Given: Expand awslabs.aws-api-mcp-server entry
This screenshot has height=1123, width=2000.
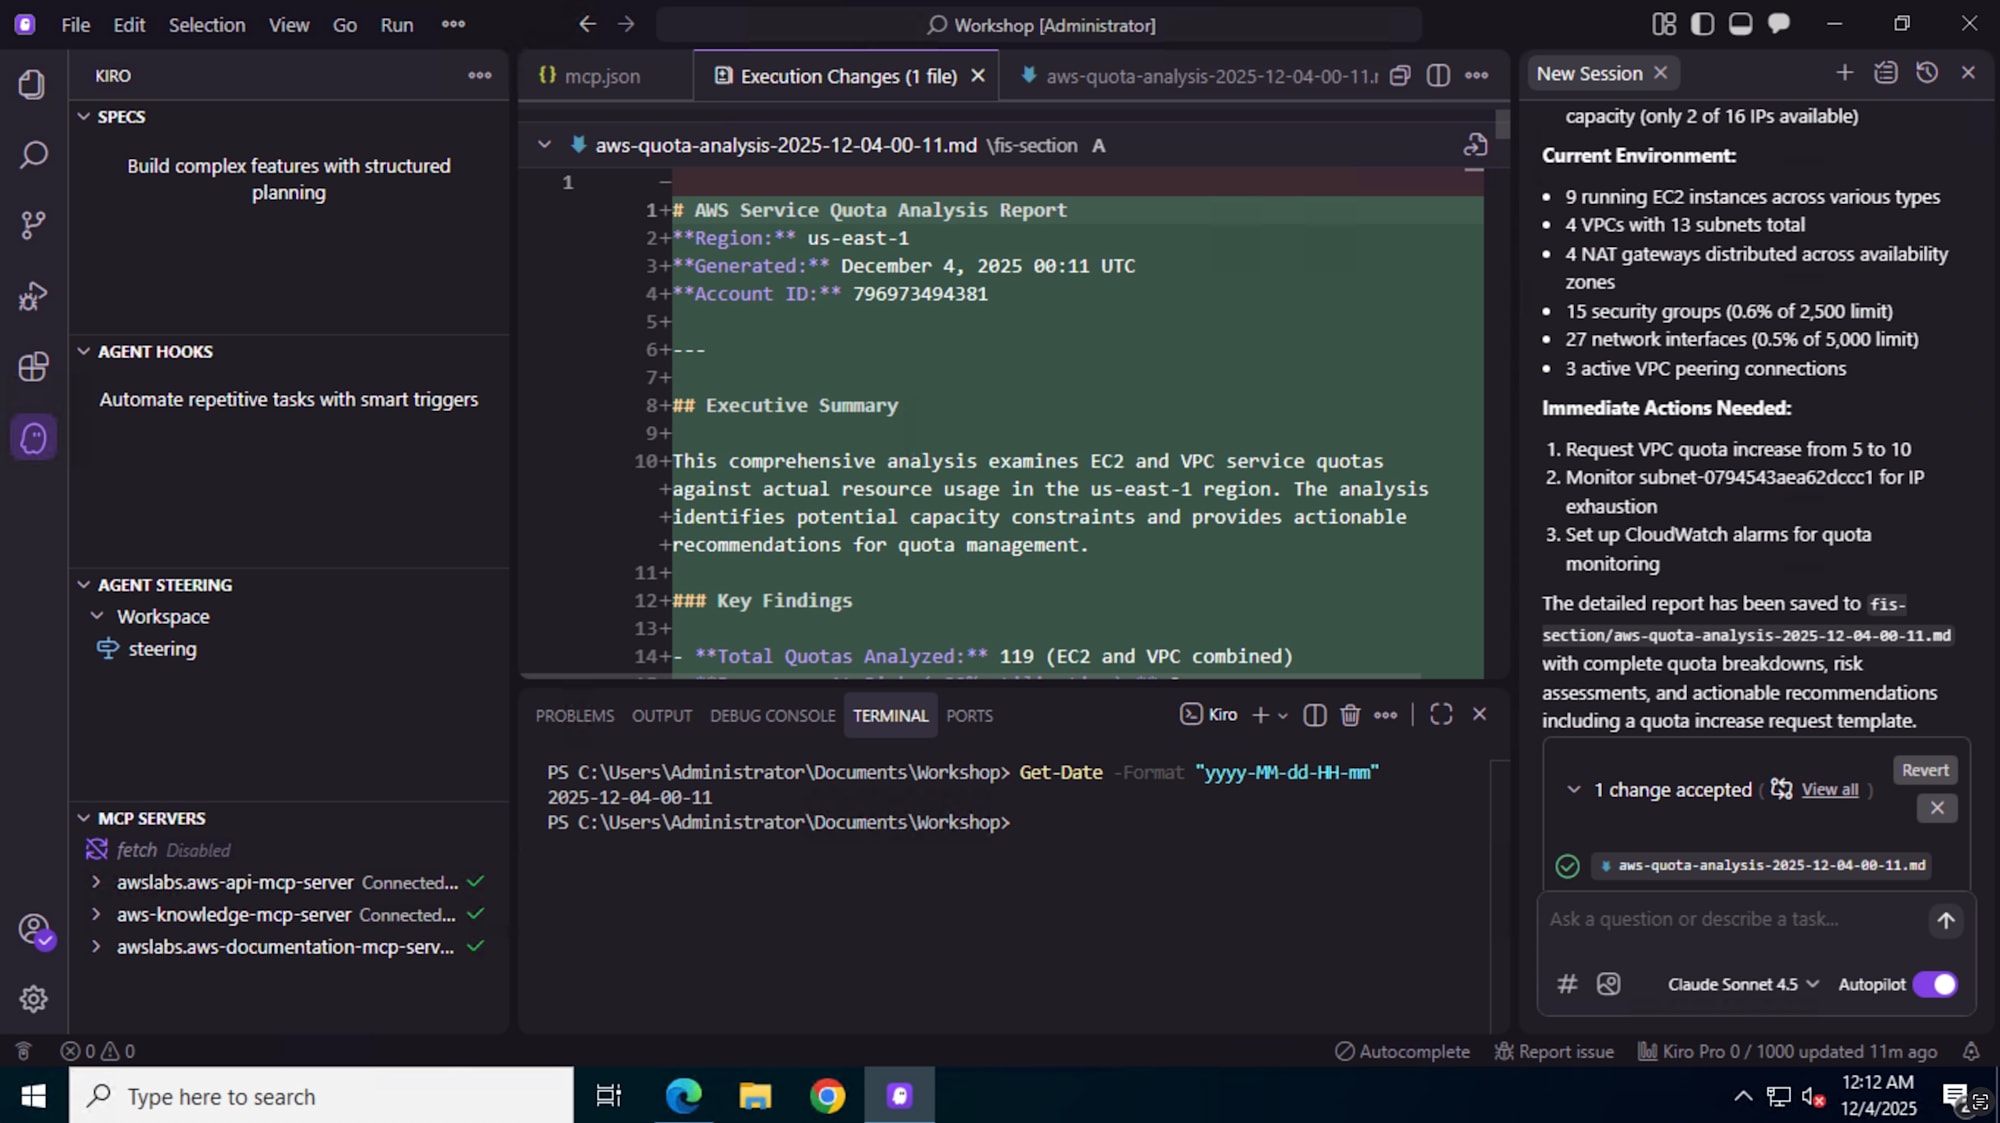Looking at the screenshot, I should pos(96,882).
